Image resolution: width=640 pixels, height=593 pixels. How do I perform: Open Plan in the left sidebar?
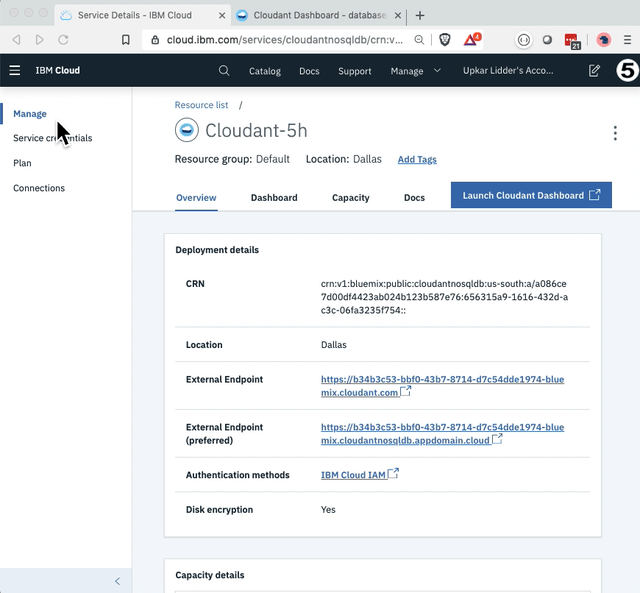tap(22, 163)
